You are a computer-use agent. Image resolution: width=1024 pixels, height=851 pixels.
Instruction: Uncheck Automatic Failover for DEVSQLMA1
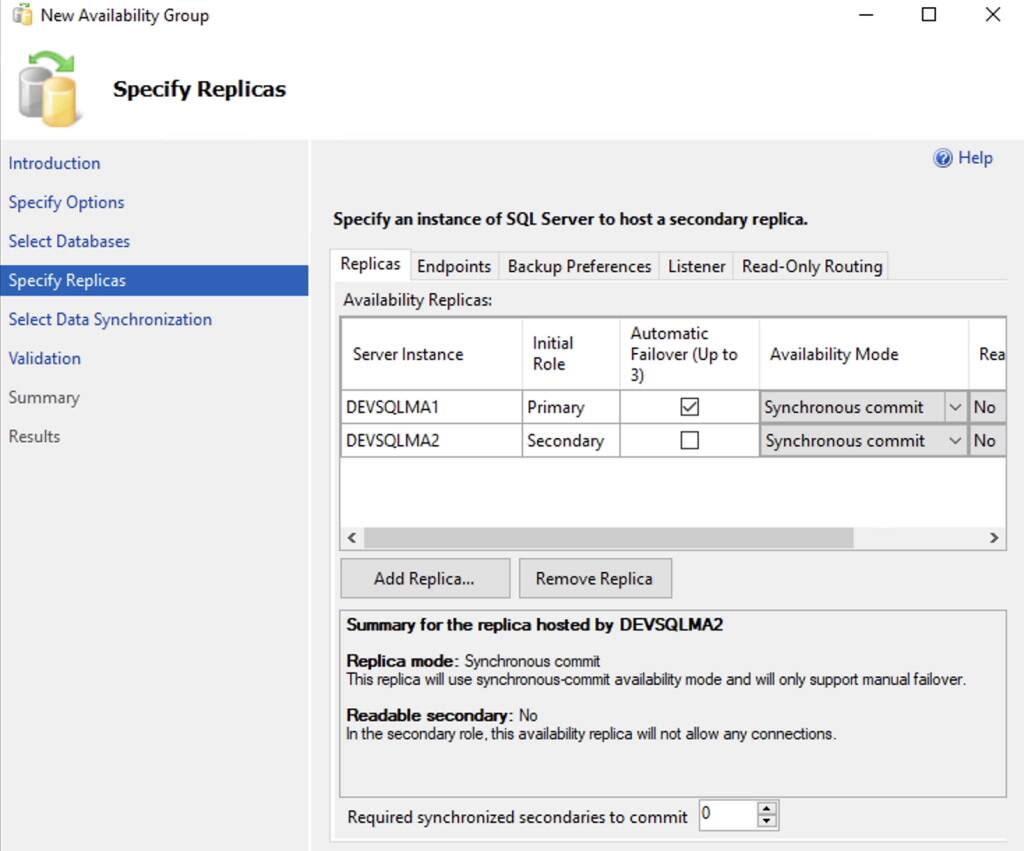[x=688, y=407]
